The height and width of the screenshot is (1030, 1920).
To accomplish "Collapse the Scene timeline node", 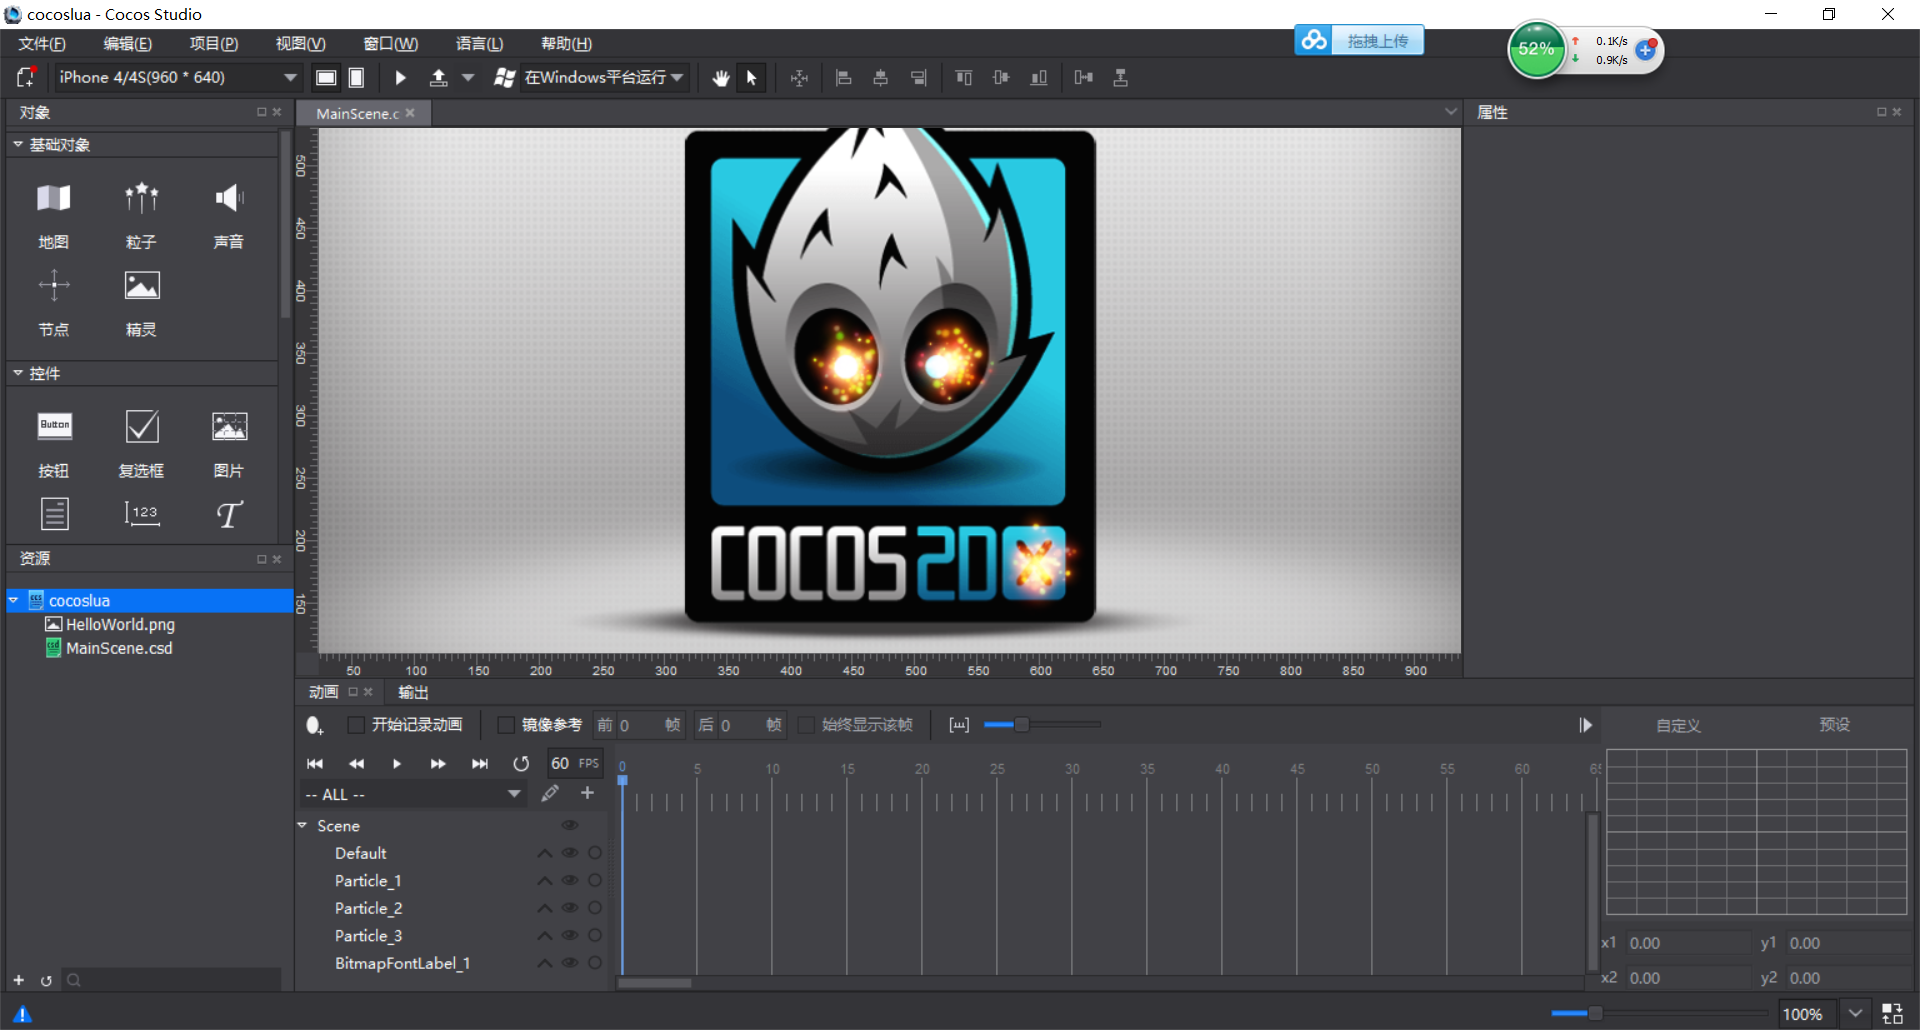I will 302,825.
